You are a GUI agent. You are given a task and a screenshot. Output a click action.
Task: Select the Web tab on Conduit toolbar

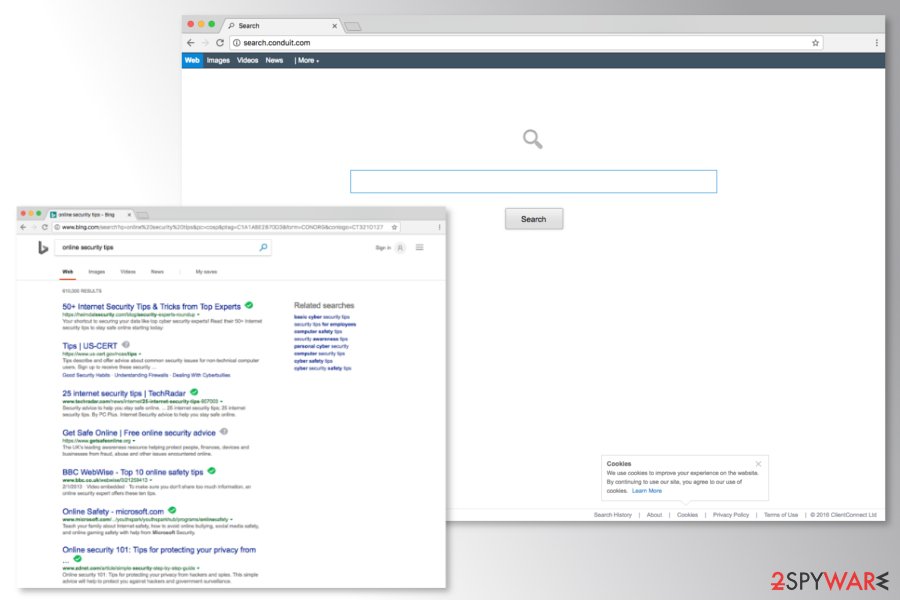[x=192, y=60]
